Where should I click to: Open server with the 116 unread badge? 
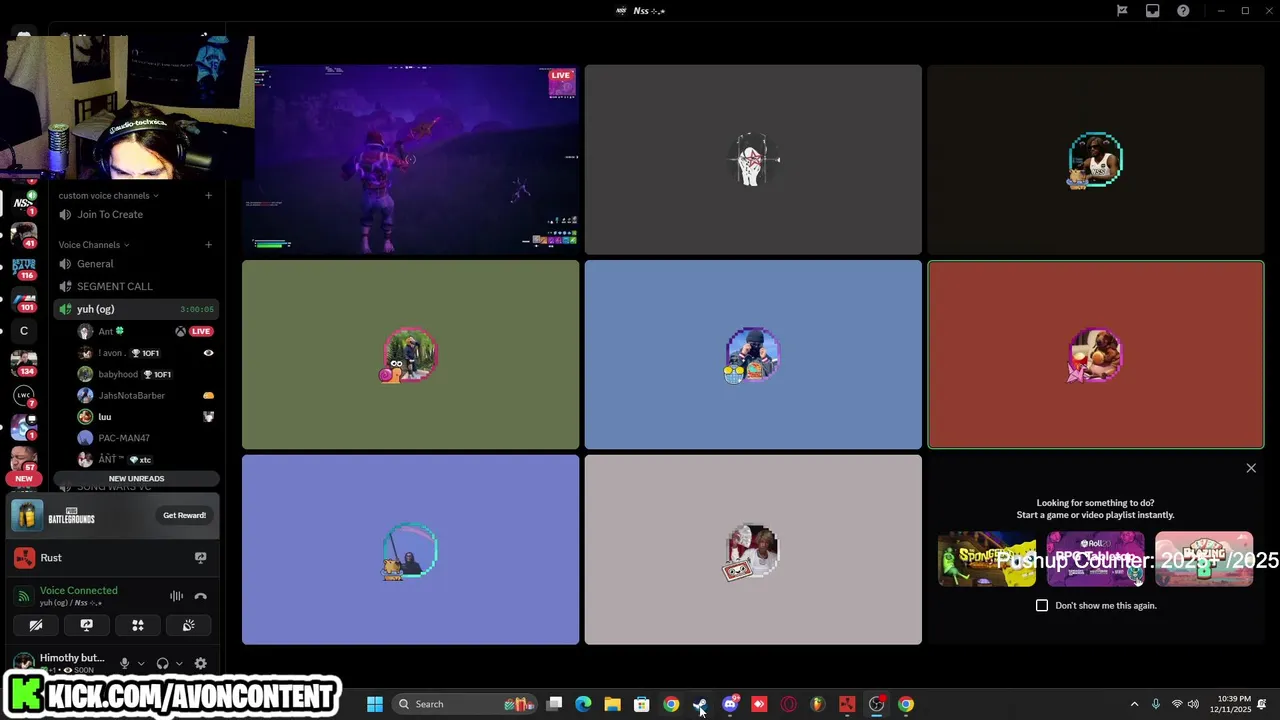coord(23,267)
